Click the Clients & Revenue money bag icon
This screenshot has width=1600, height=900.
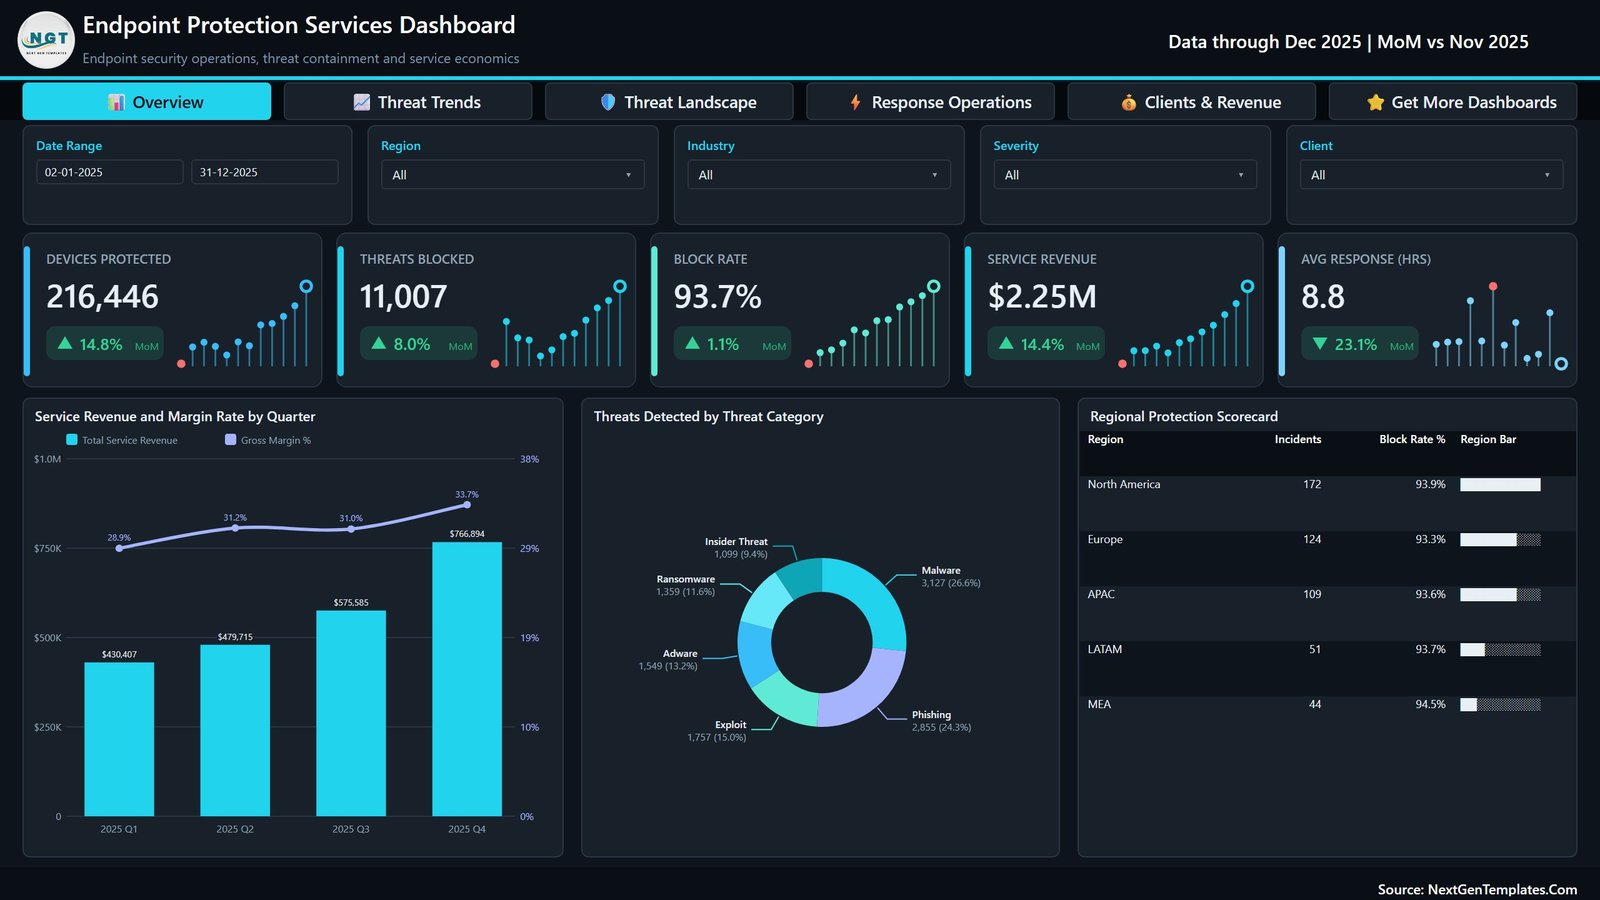[1129, 102]
